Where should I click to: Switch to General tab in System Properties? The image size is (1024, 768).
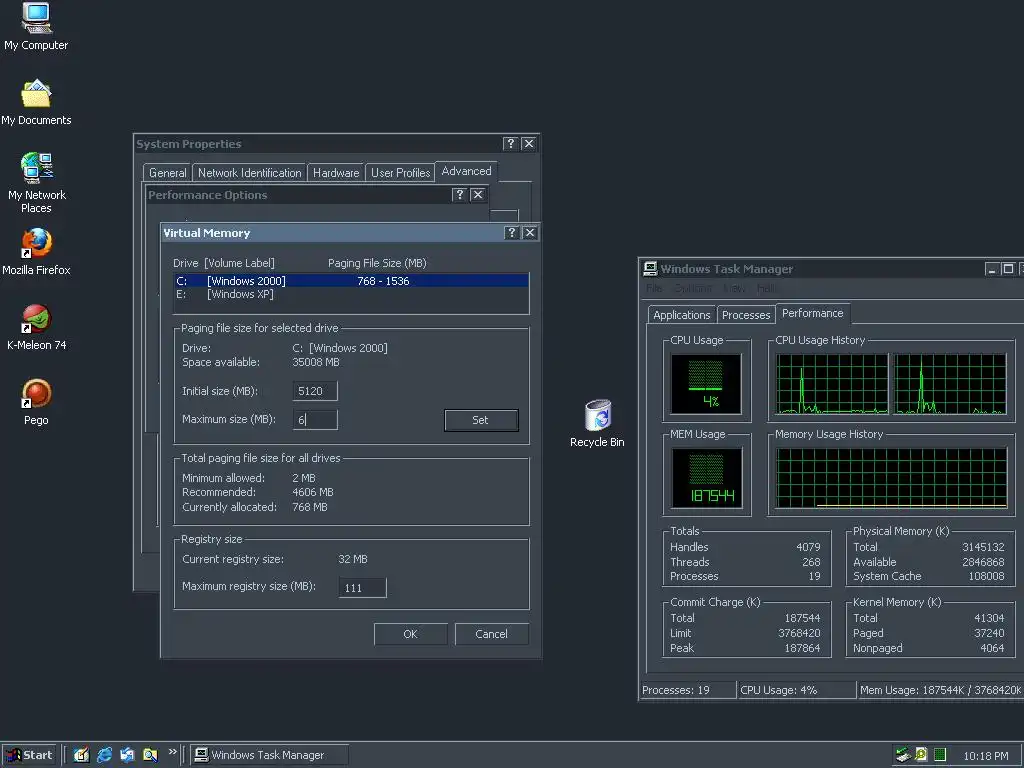click(167, 172)
